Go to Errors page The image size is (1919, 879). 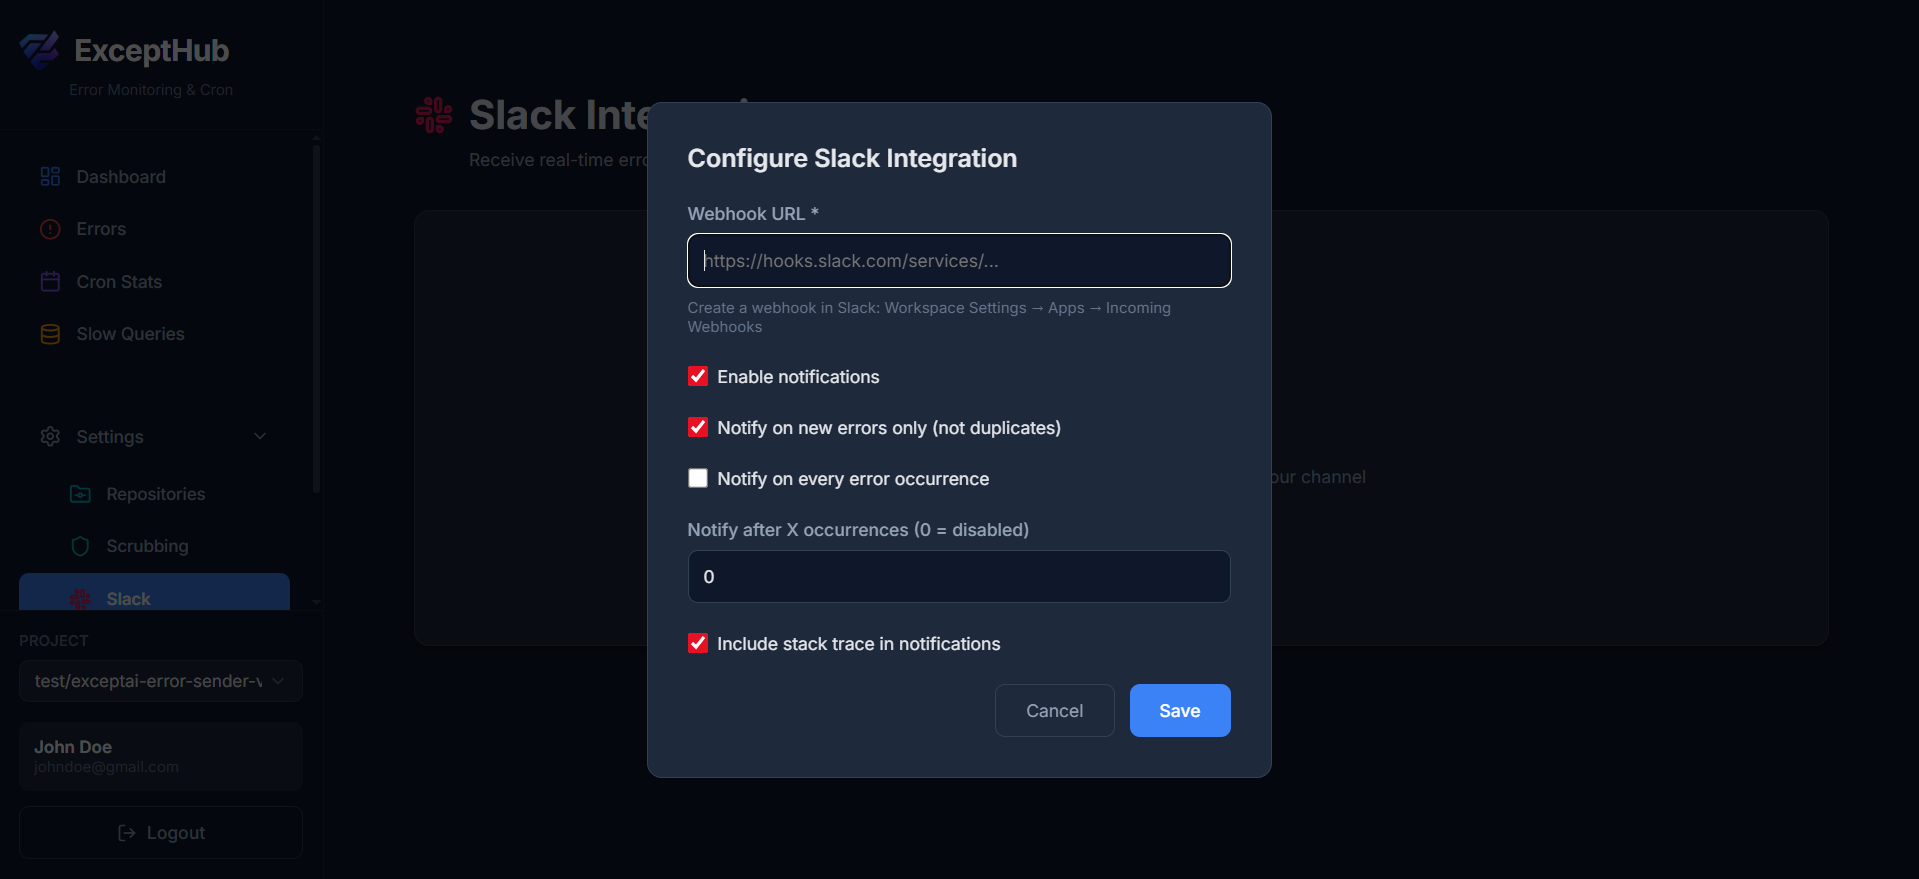(155, 229)
